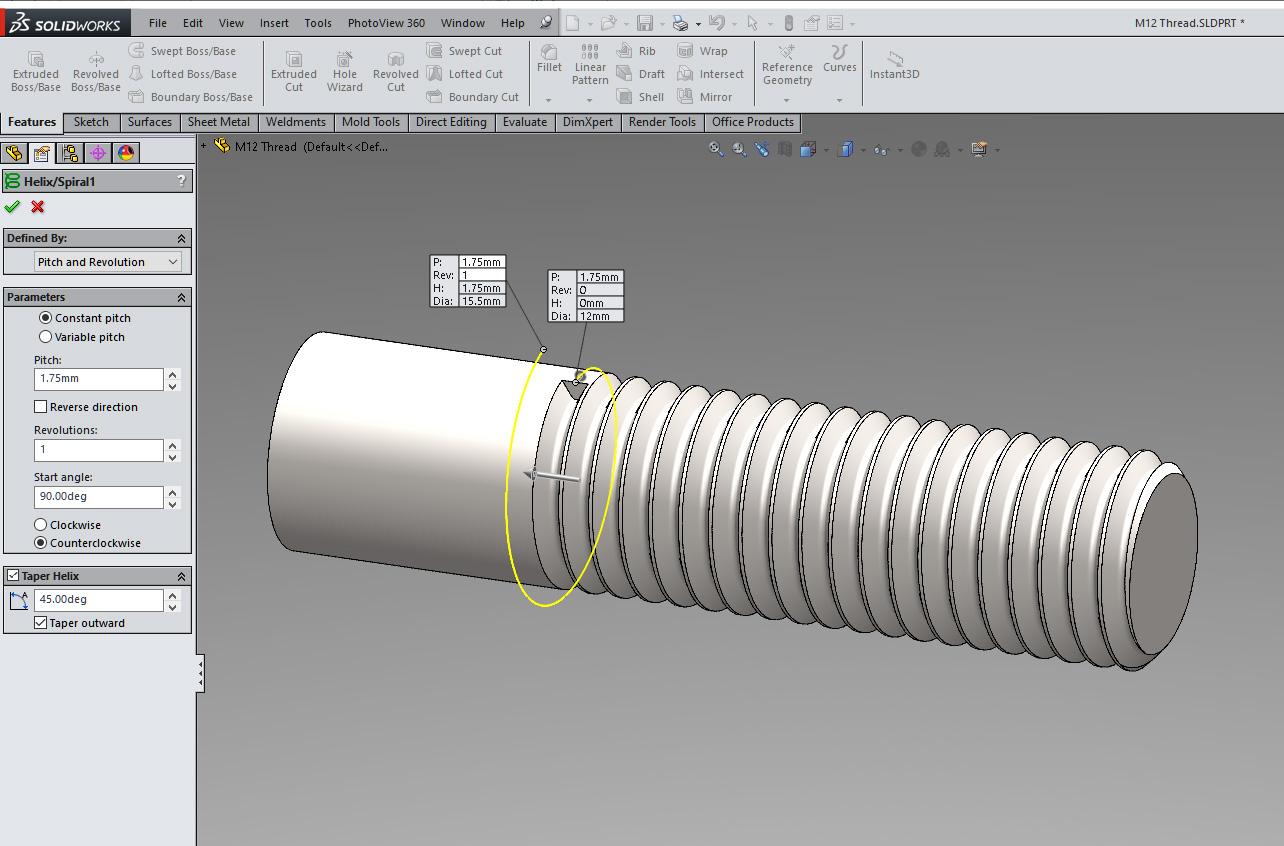Viewport: 1284px width, 846px height.
Task: Cancel the helix with the red X
Action: [36, 207]
